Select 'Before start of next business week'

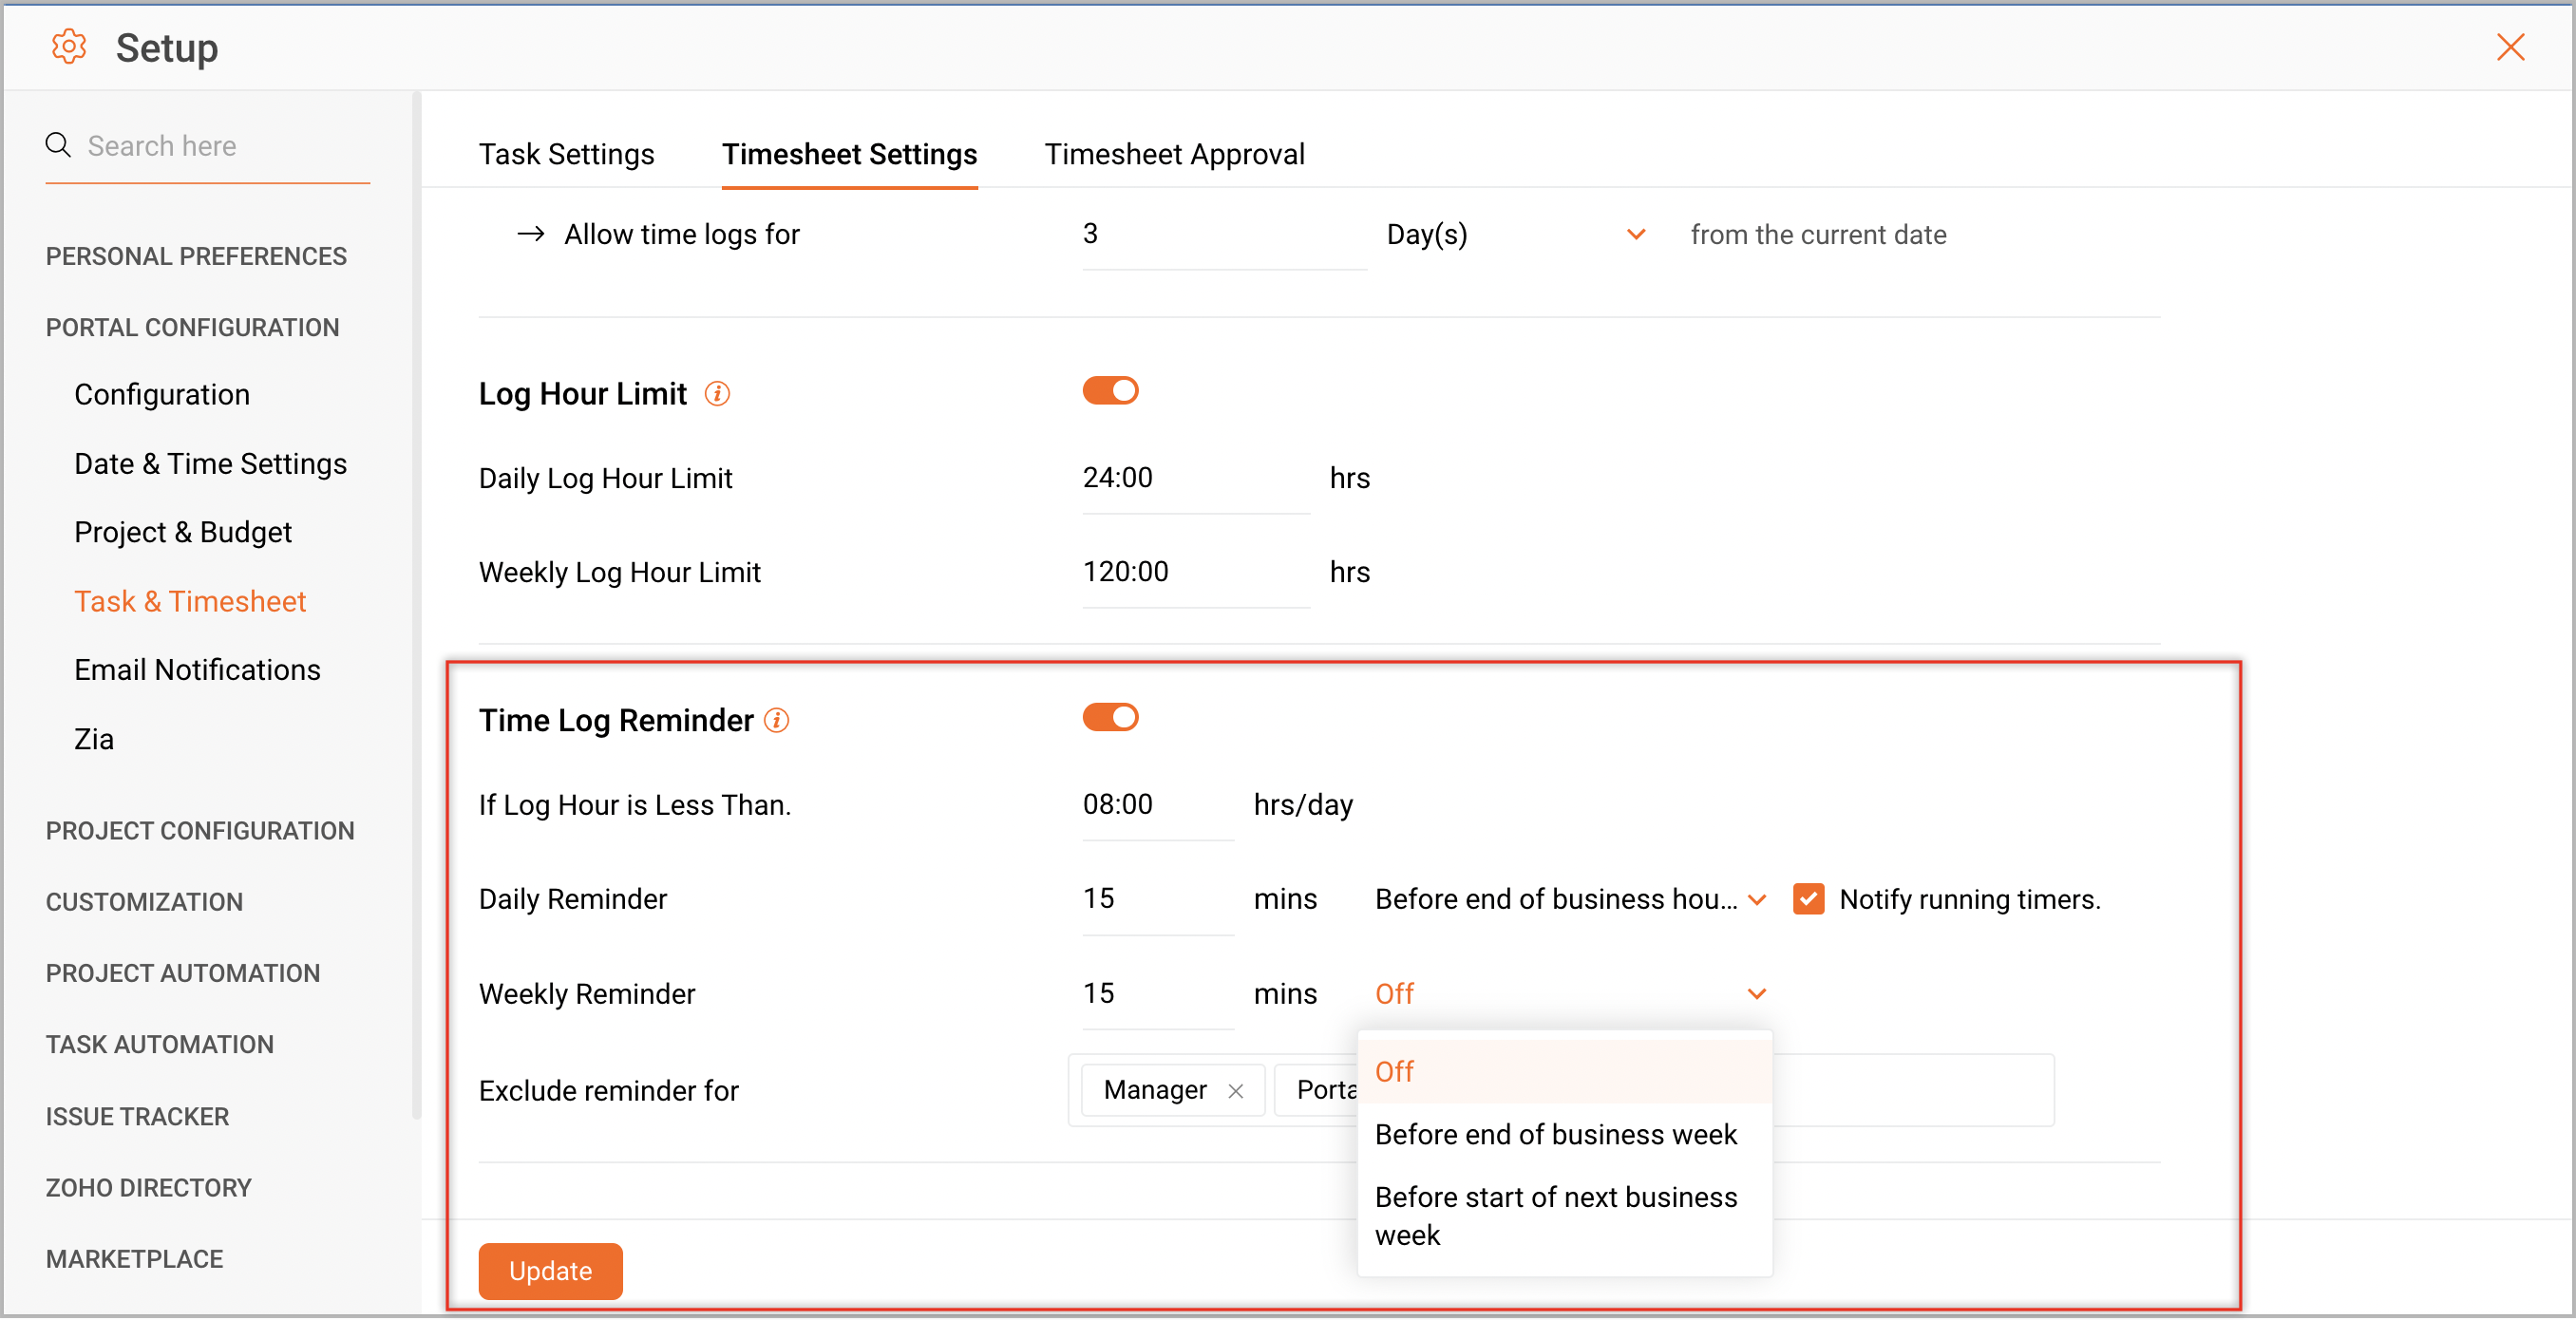tap(1555, 1215)
